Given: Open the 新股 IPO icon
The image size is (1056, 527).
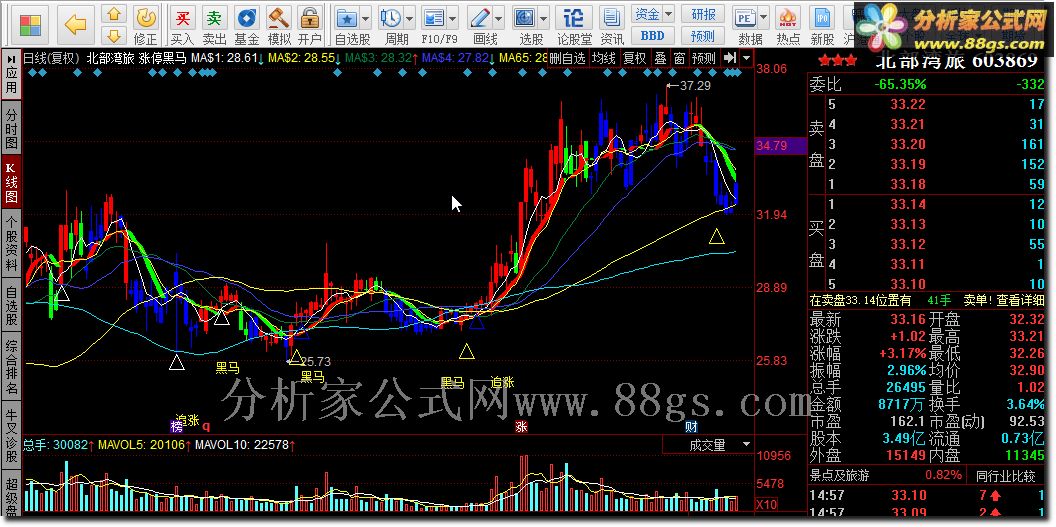Looking at the screenshot, I should 822,25.
